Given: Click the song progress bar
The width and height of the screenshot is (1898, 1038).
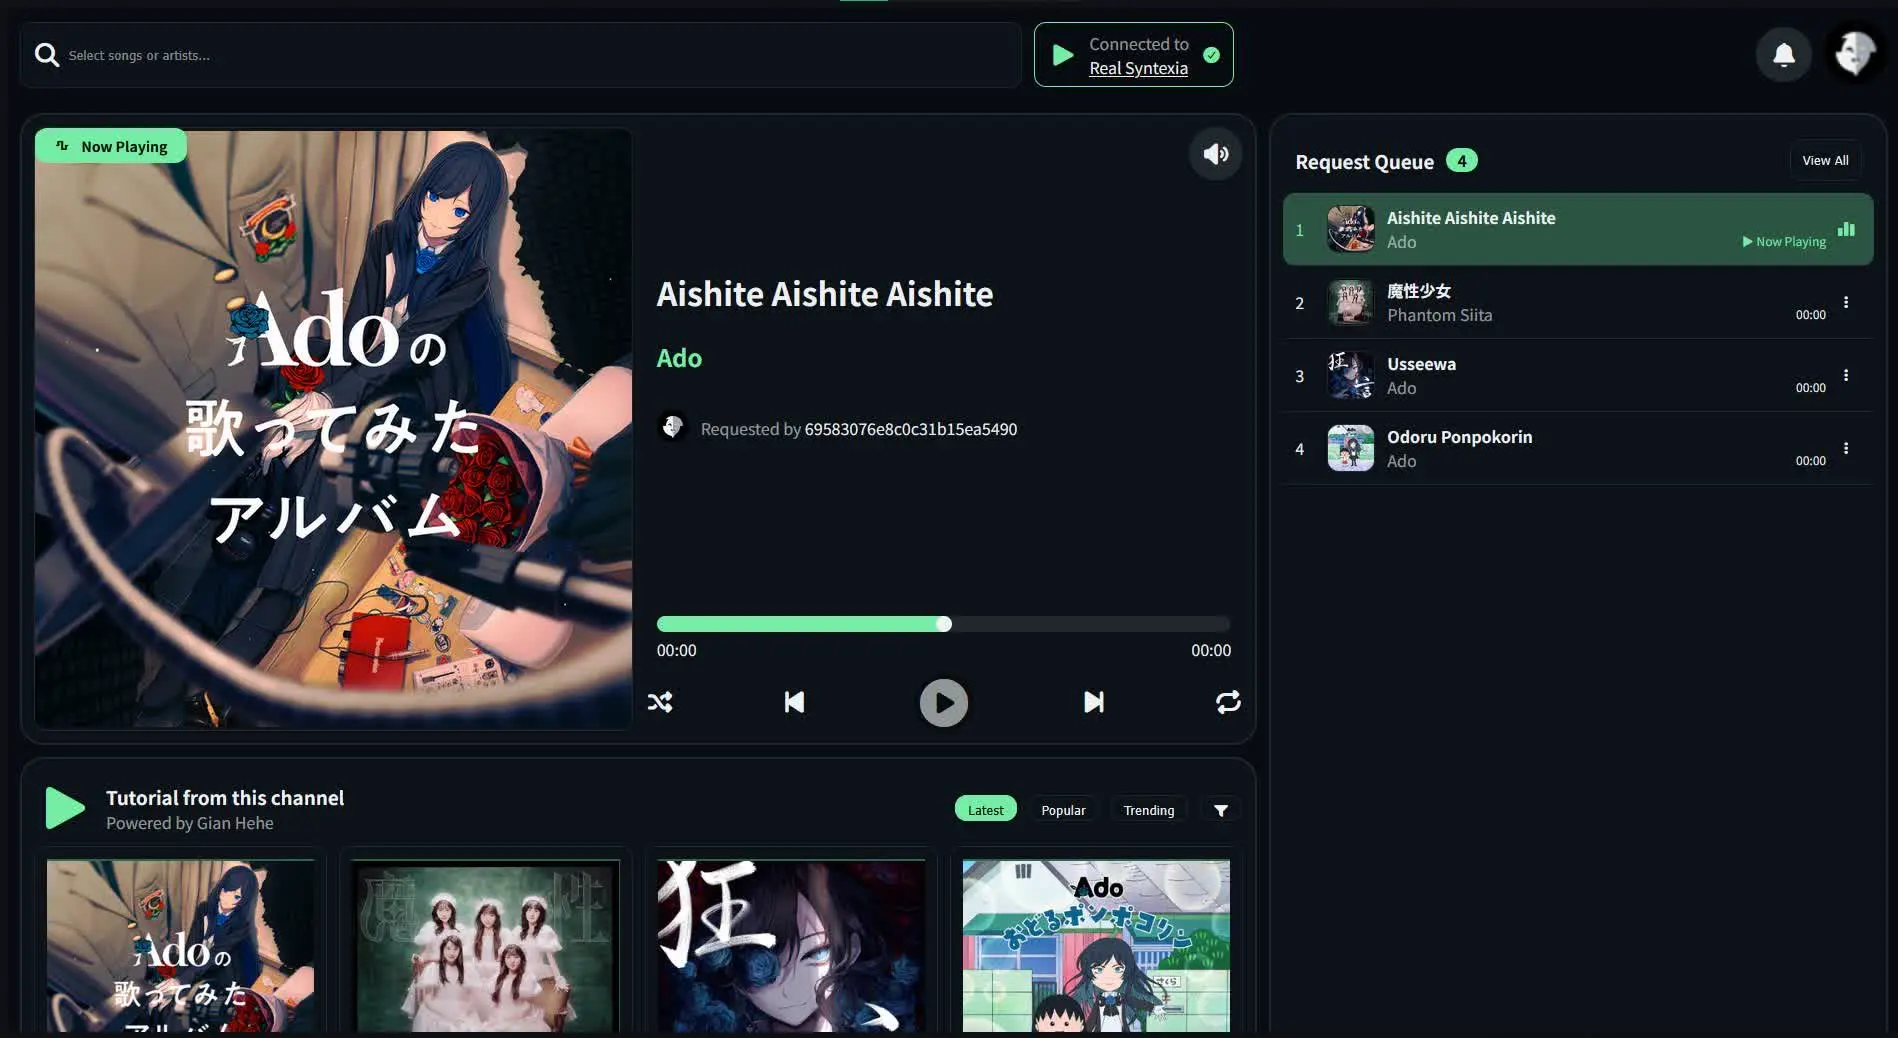Looking at the screenshot, I should [x=943, y=624].
